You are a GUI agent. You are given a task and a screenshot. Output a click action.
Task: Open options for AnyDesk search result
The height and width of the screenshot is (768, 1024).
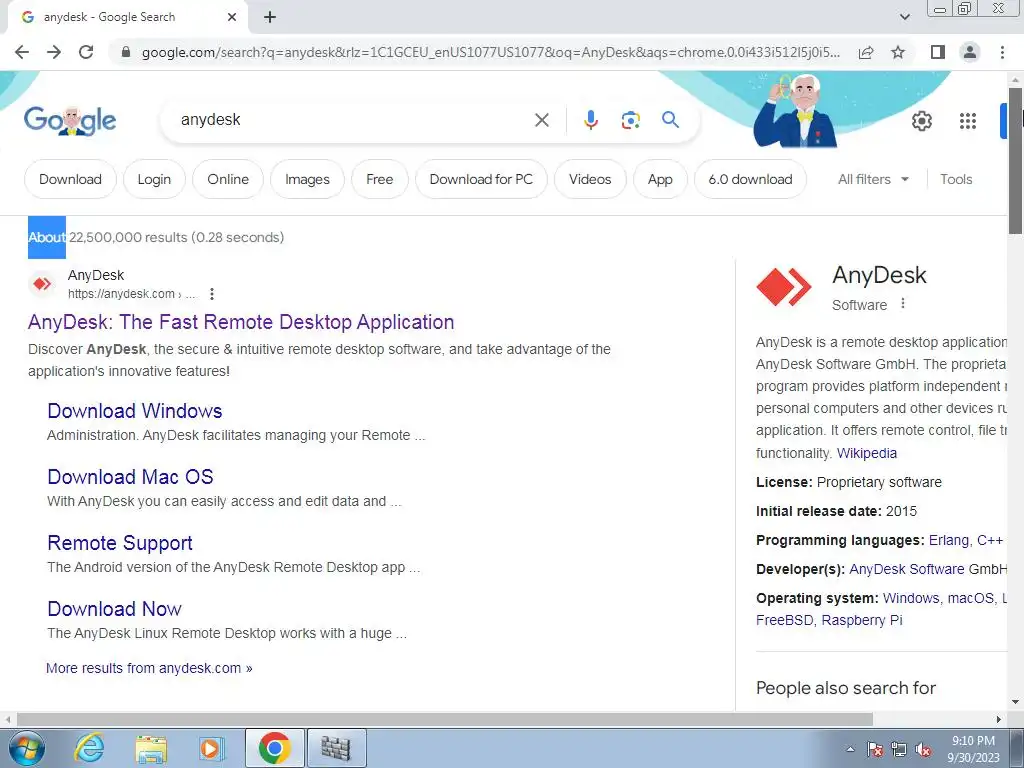(x=212, y=294)
